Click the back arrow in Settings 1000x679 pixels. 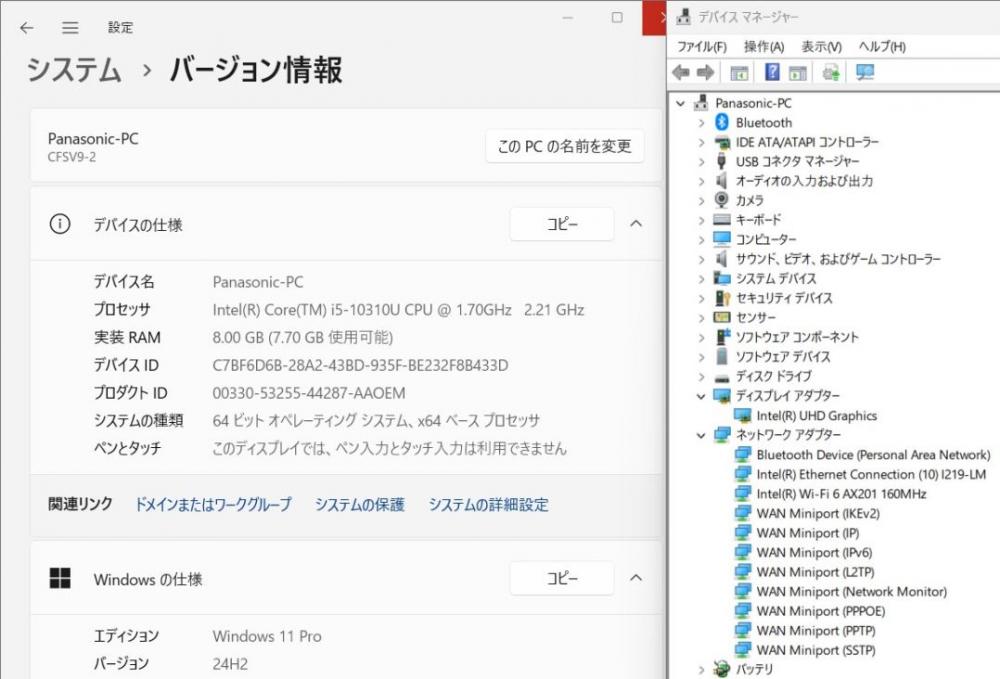coord(26,27)
